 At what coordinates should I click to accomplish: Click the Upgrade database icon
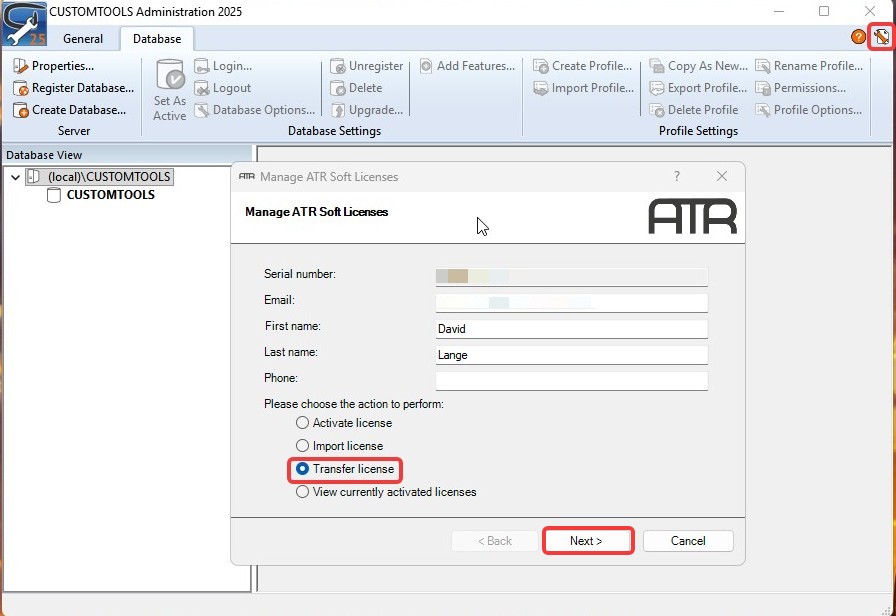point(338,110)
